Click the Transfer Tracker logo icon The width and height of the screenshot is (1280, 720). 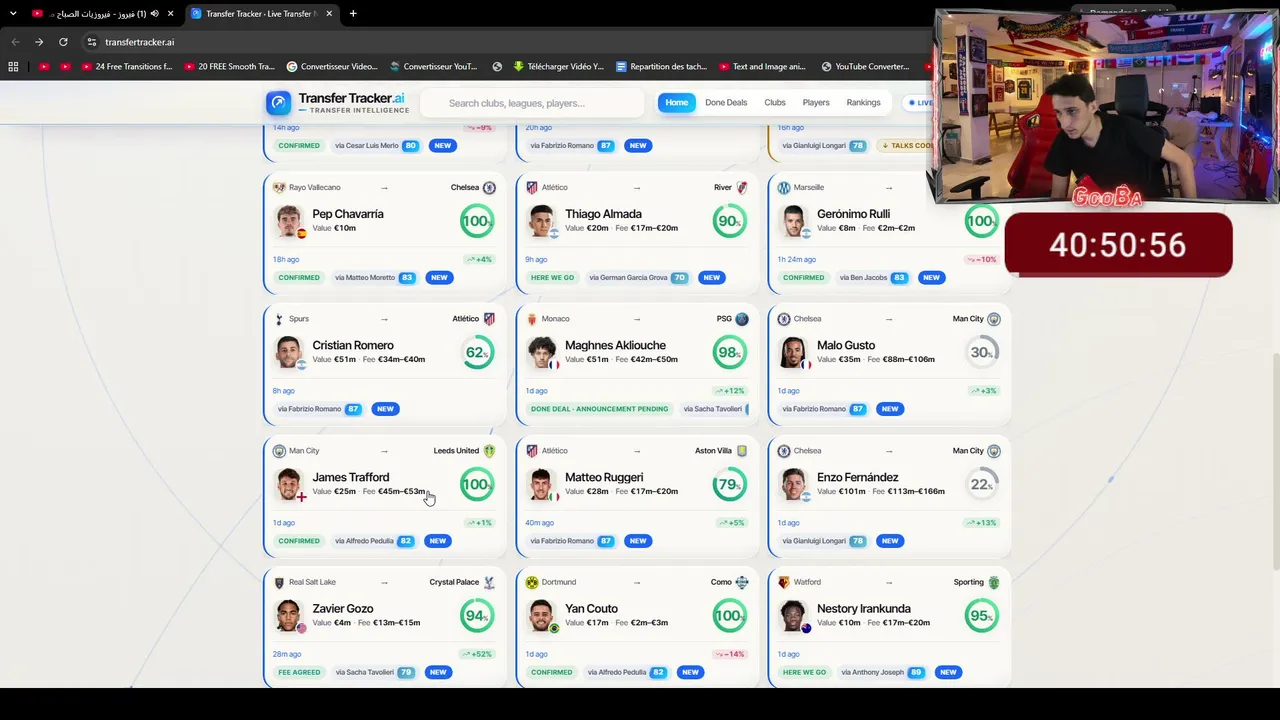tap(279, 102)
